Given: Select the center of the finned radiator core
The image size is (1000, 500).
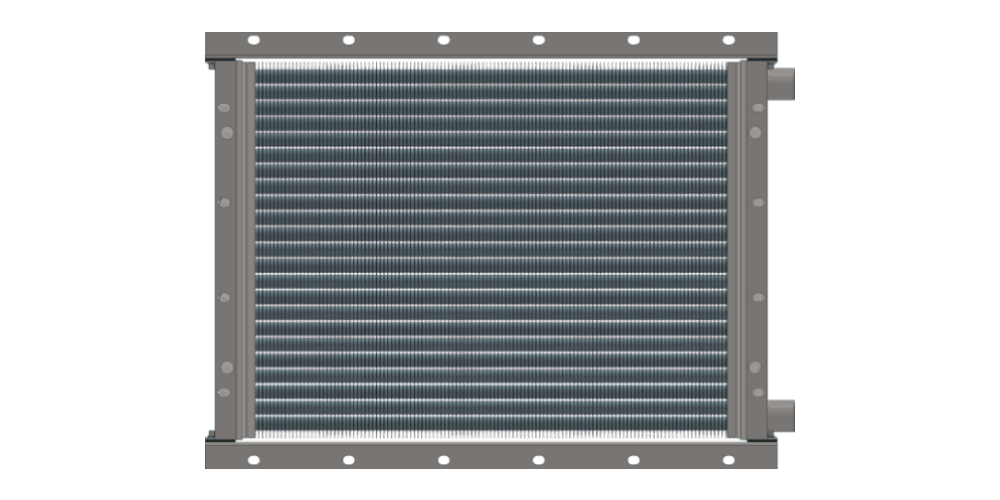Looking at the screenshot, I should (490, 250).
